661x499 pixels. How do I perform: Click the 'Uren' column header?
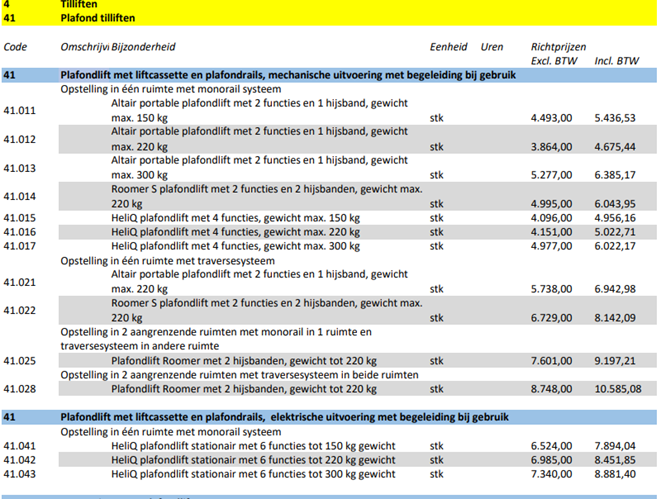492,47
